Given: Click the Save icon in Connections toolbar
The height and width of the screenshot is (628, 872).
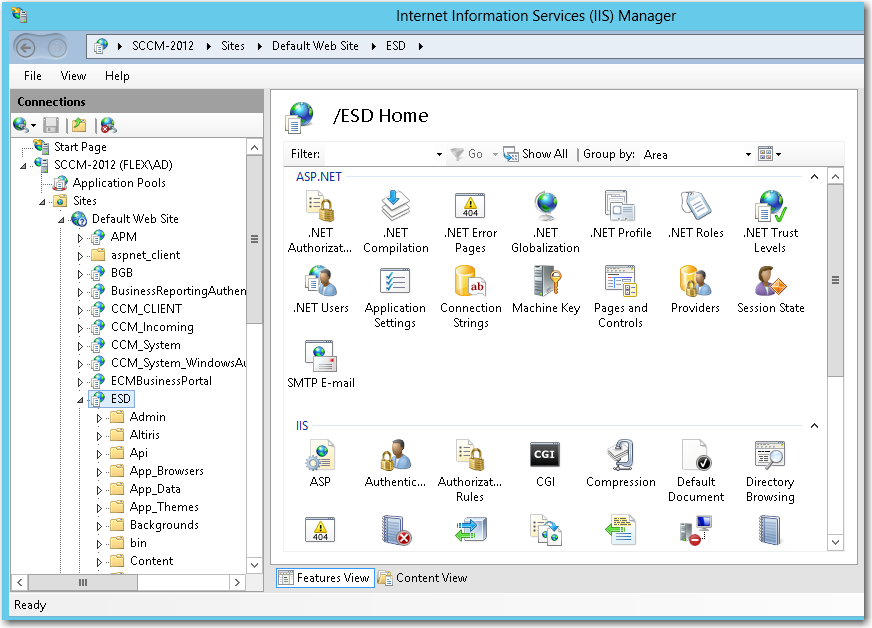Looking at the screenshot, I should (x=51, y=125).
